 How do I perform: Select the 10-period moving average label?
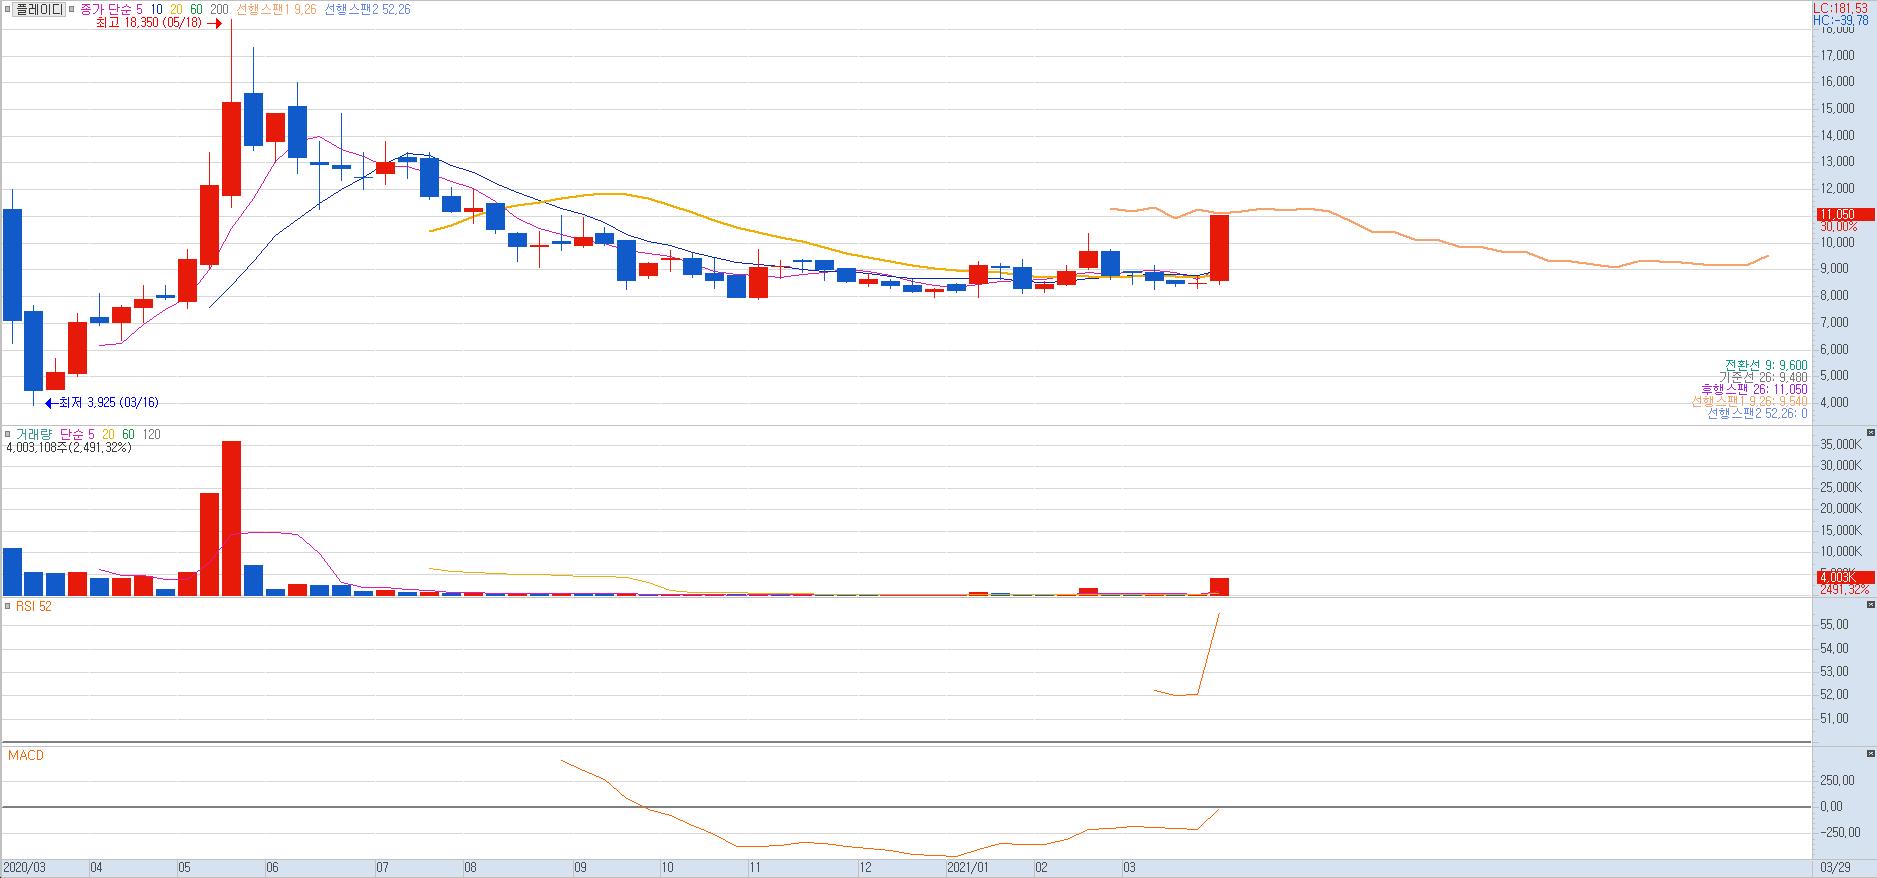coord(157,9)
